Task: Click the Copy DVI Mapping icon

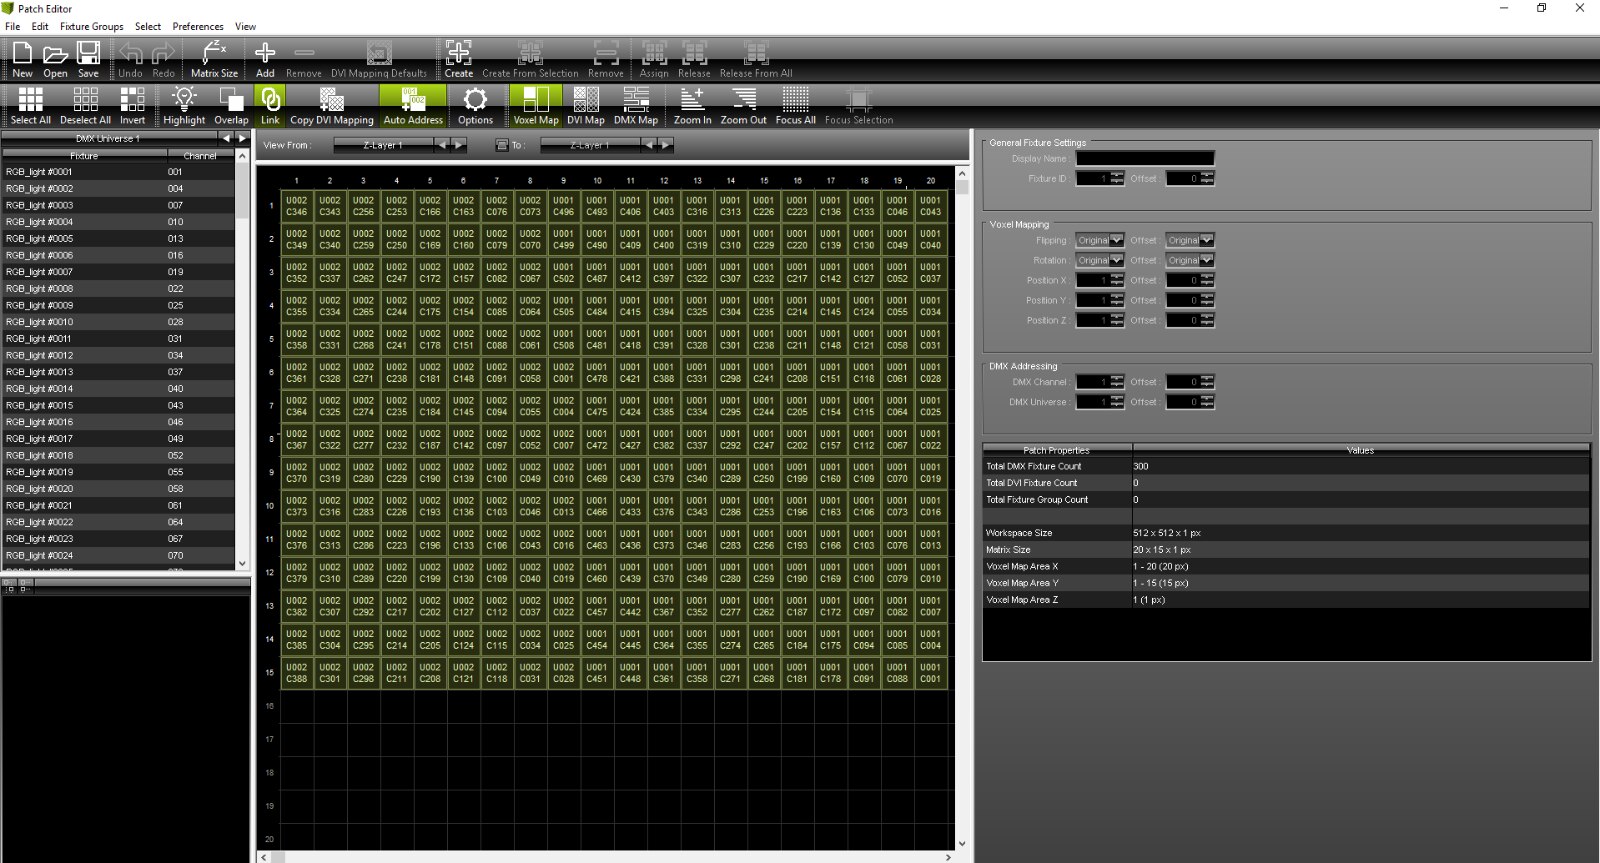Action: 331,105
